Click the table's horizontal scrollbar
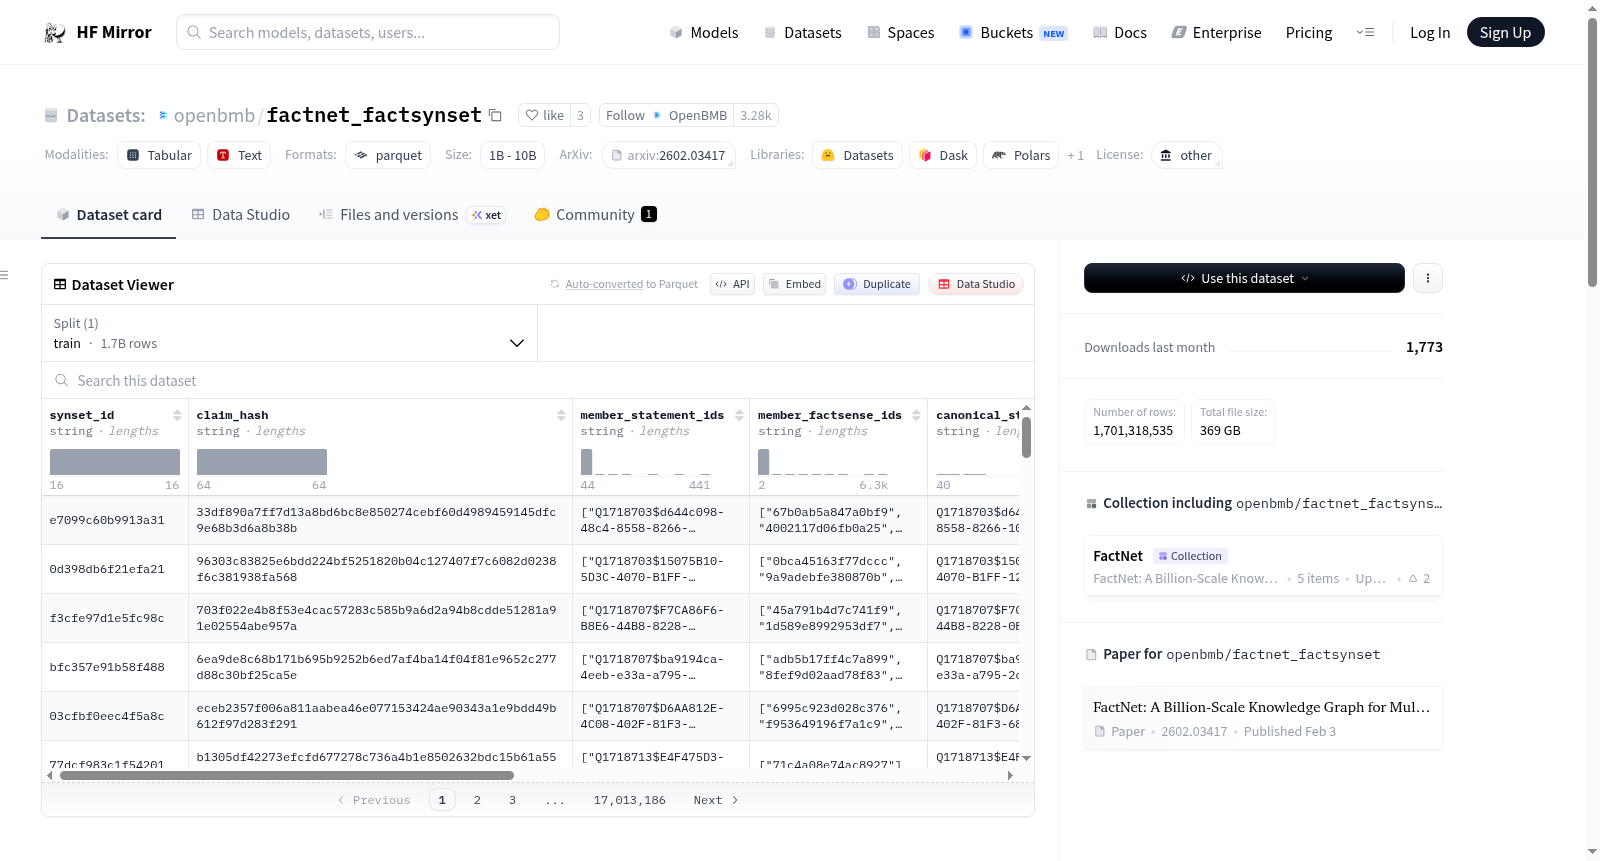Image resolution: width=1600 pixels, height=861 pixels. [x=287, y=775]
